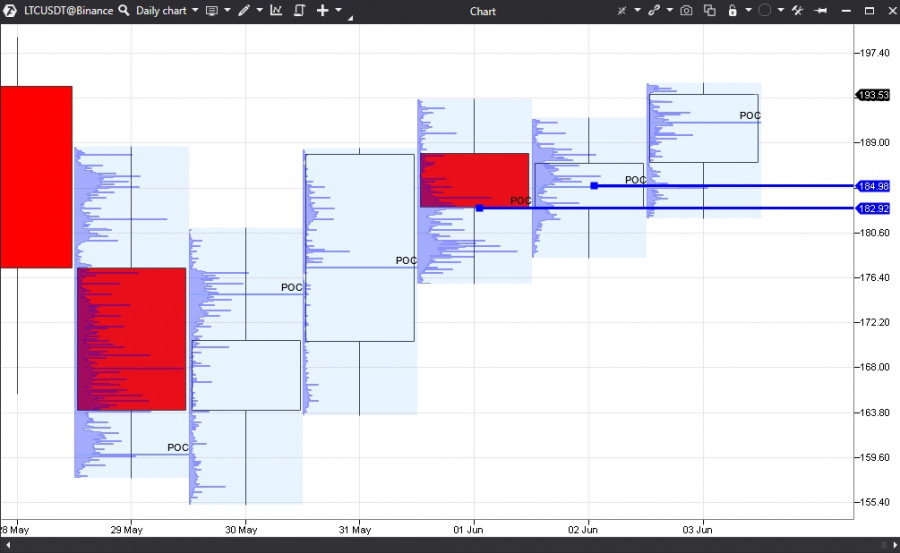Toggle the padlock lock icon

tap(732, 10)
